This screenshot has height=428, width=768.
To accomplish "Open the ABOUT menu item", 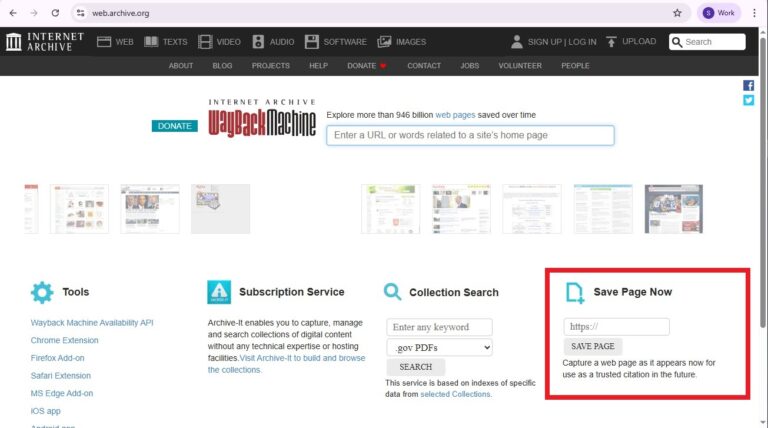I will click(x=181, y=66).
